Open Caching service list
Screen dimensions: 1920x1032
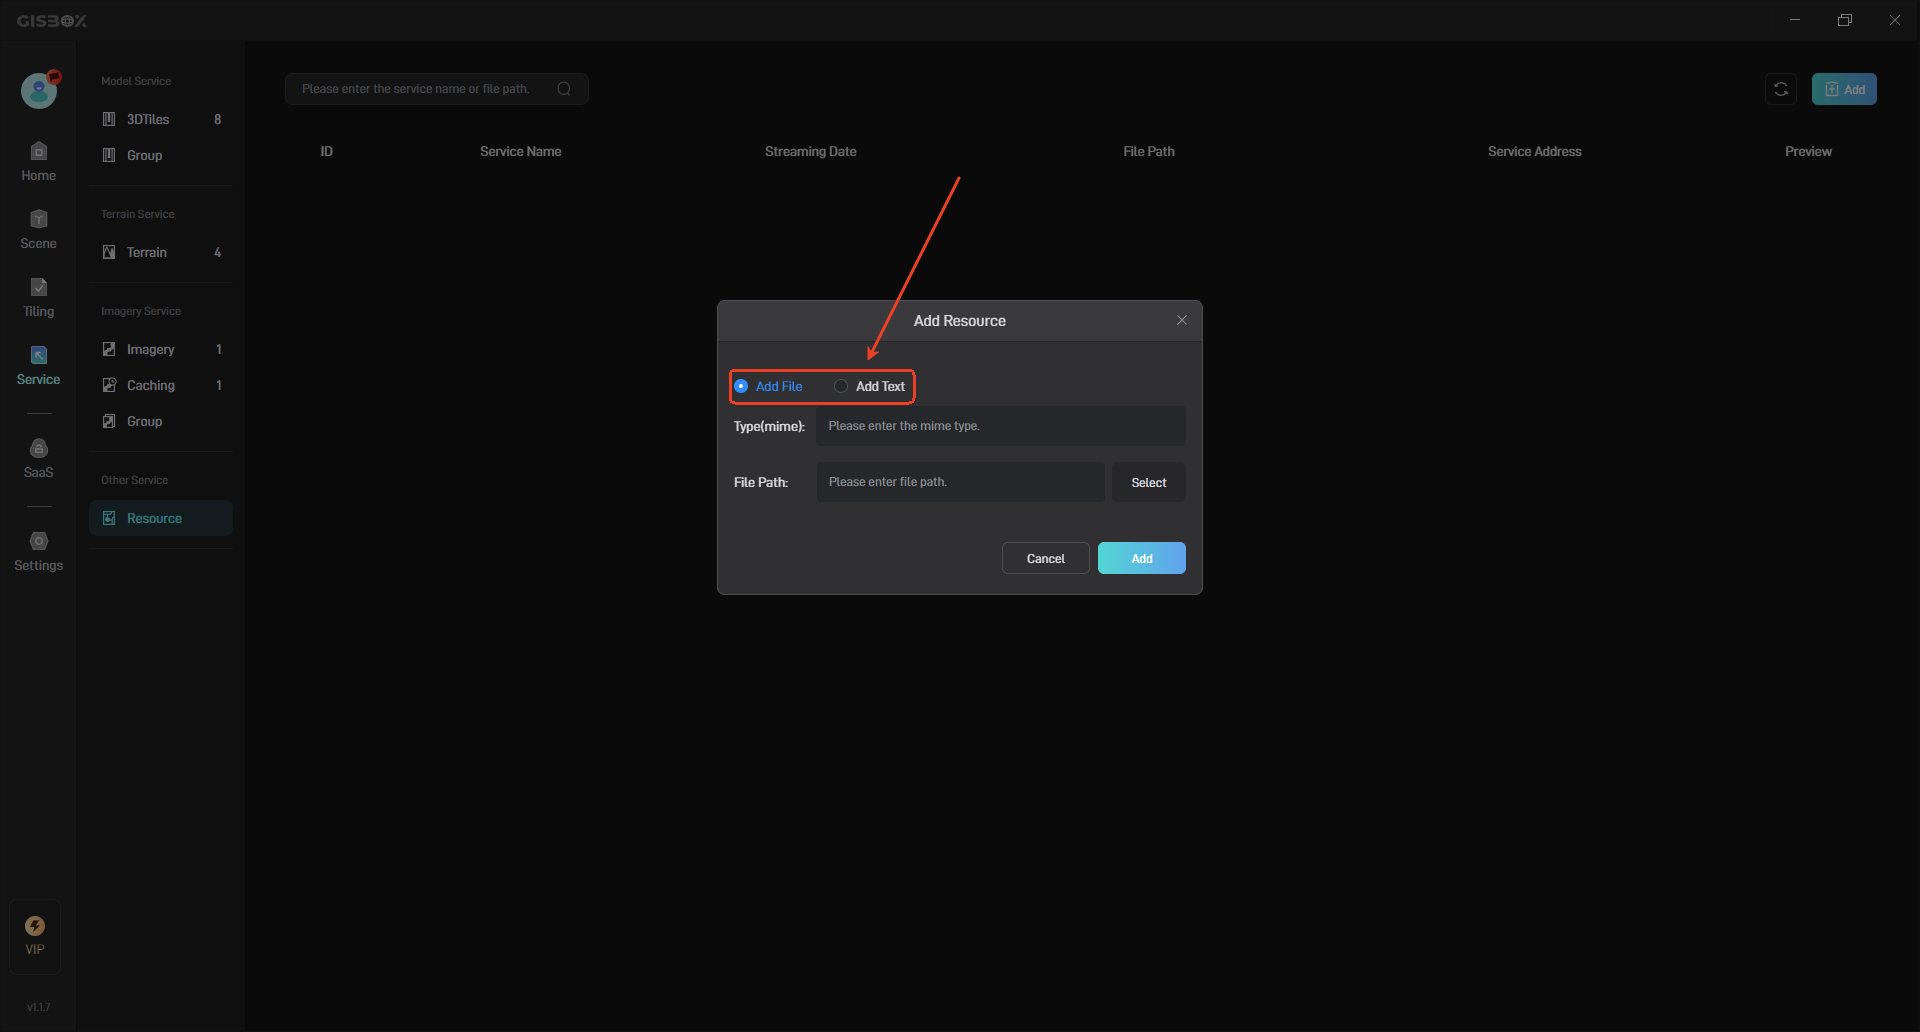click(161, 385)
